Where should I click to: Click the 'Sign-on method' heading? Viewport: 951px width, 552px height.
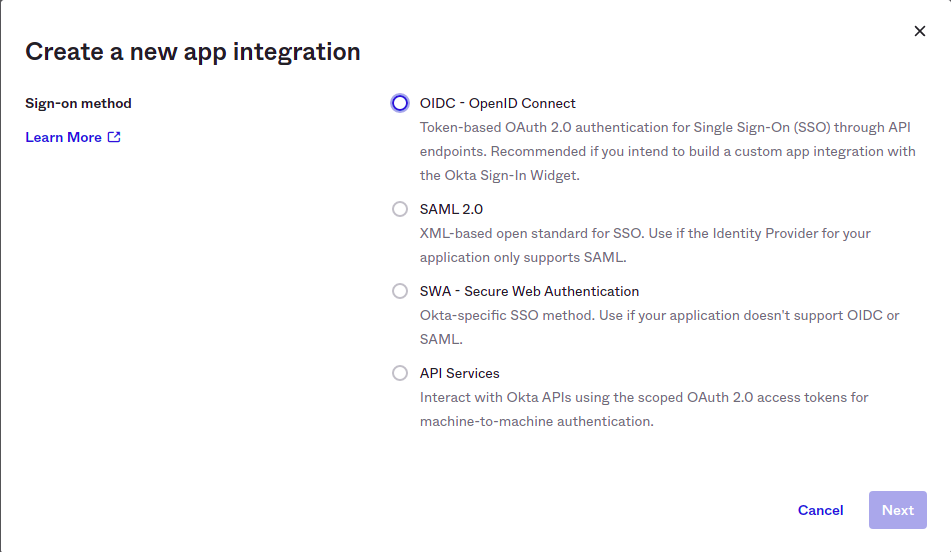78,103
